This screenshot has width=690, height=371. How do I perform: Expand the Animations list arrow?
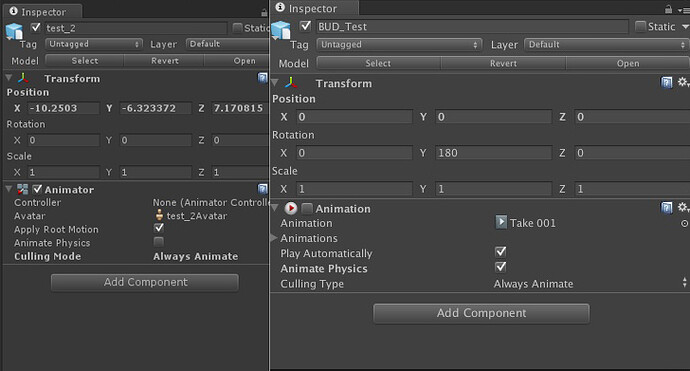(x=274, y=238)
